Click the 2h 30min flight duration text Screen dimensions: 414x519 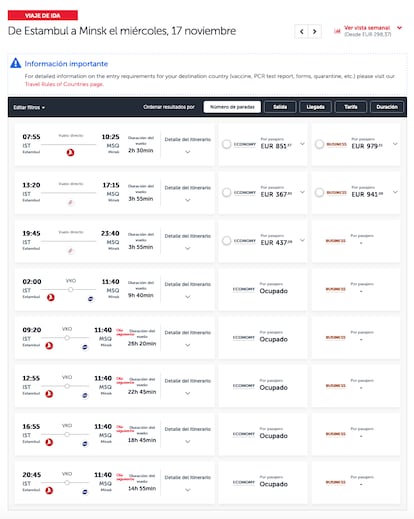[141, 151]
